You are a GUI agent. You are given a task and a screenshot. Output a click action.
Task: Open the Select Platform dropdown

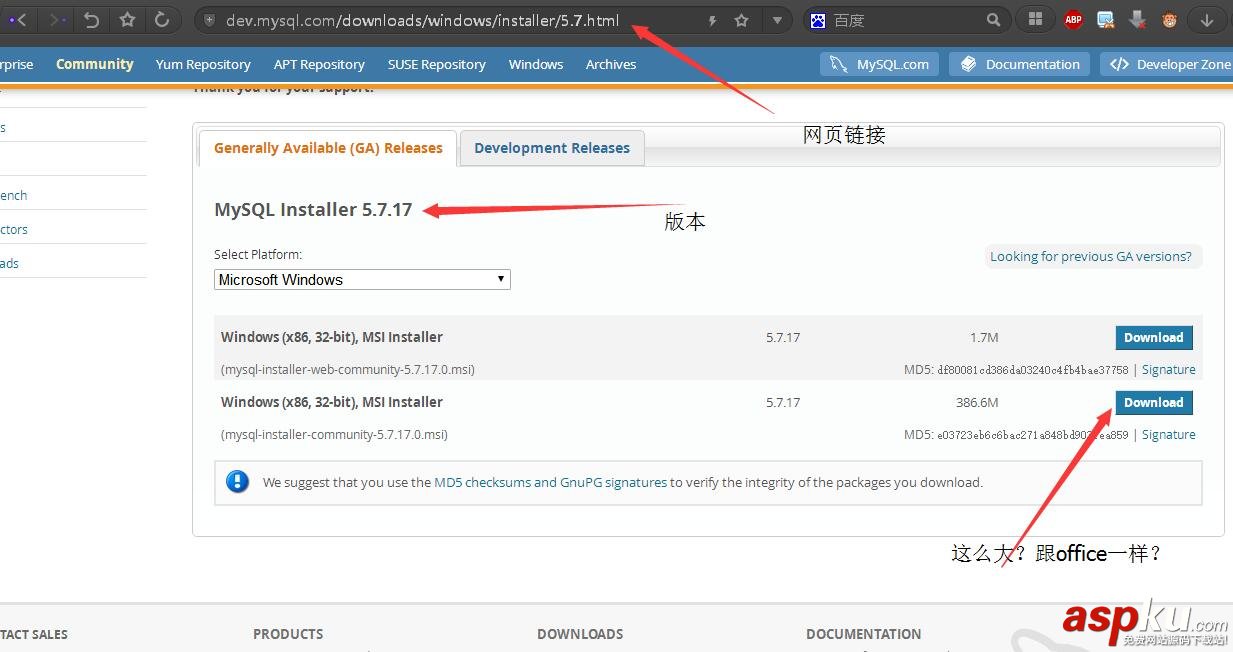pyautogui.click(x=362, y=280)
